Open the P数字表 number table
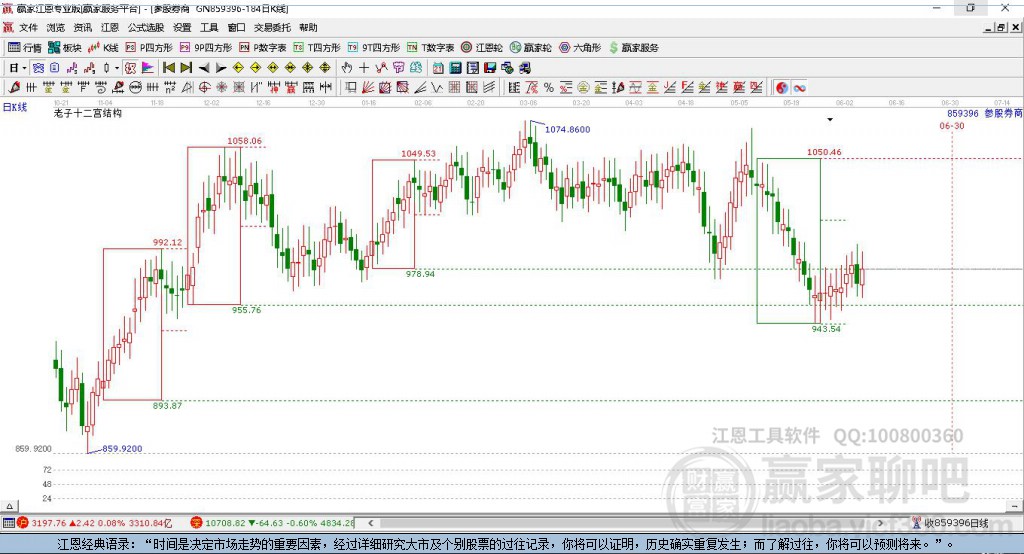This screenshot has width=1024, height=554. point(263,48)
